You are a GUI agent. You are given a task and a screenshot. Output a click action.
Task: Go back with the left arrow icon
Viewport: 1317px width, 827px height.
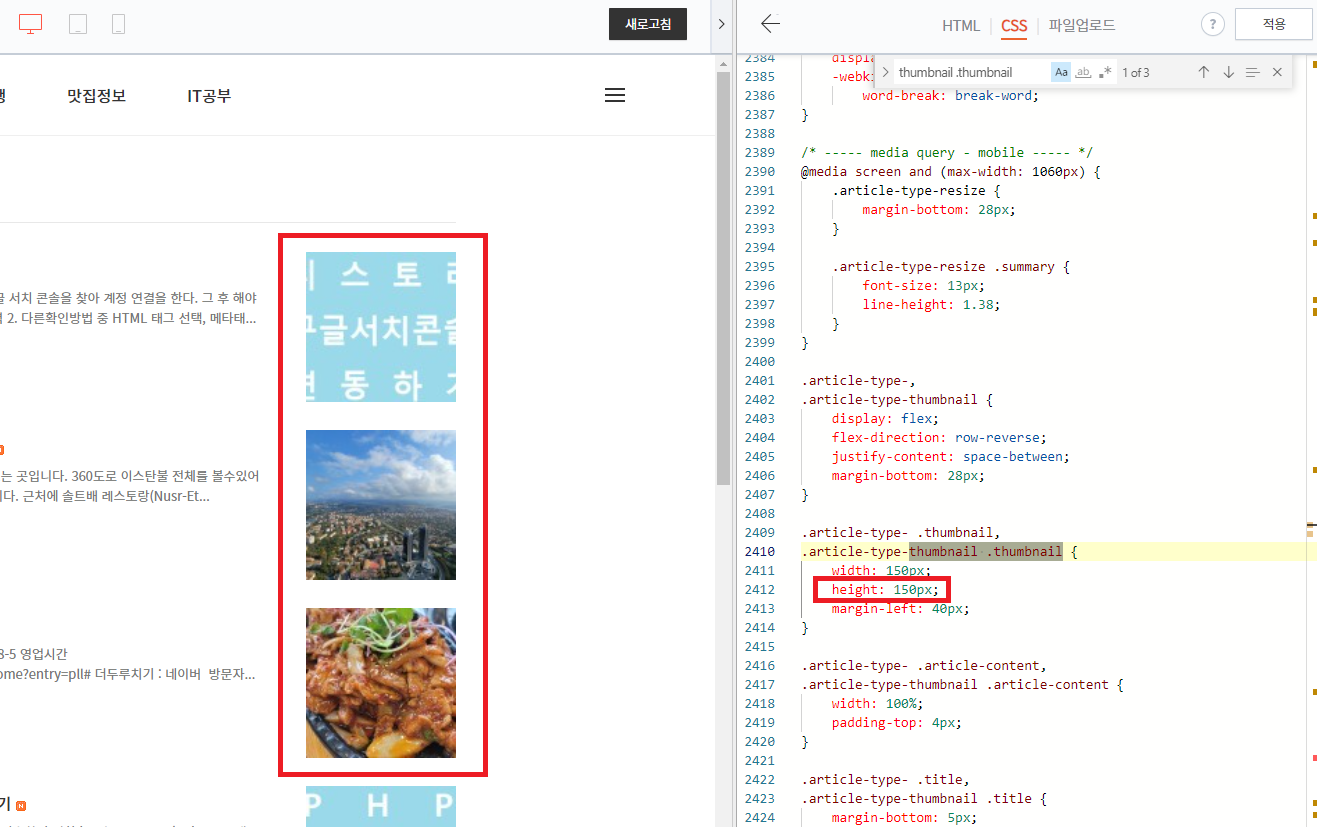pyautogui.click(x=769, y=24)
